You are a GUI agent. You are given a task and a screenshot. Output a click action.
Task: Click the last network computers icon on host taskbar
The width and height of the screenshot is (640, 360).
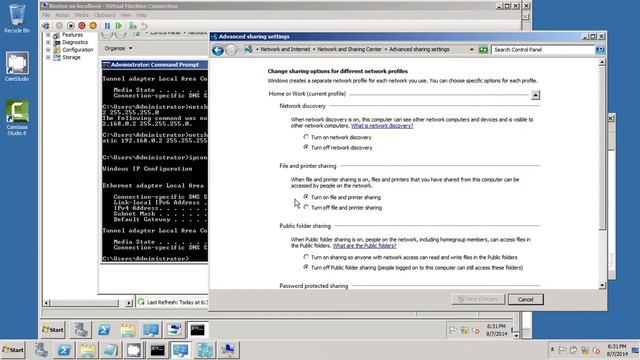pyautogui.click(x=228, y=350)
